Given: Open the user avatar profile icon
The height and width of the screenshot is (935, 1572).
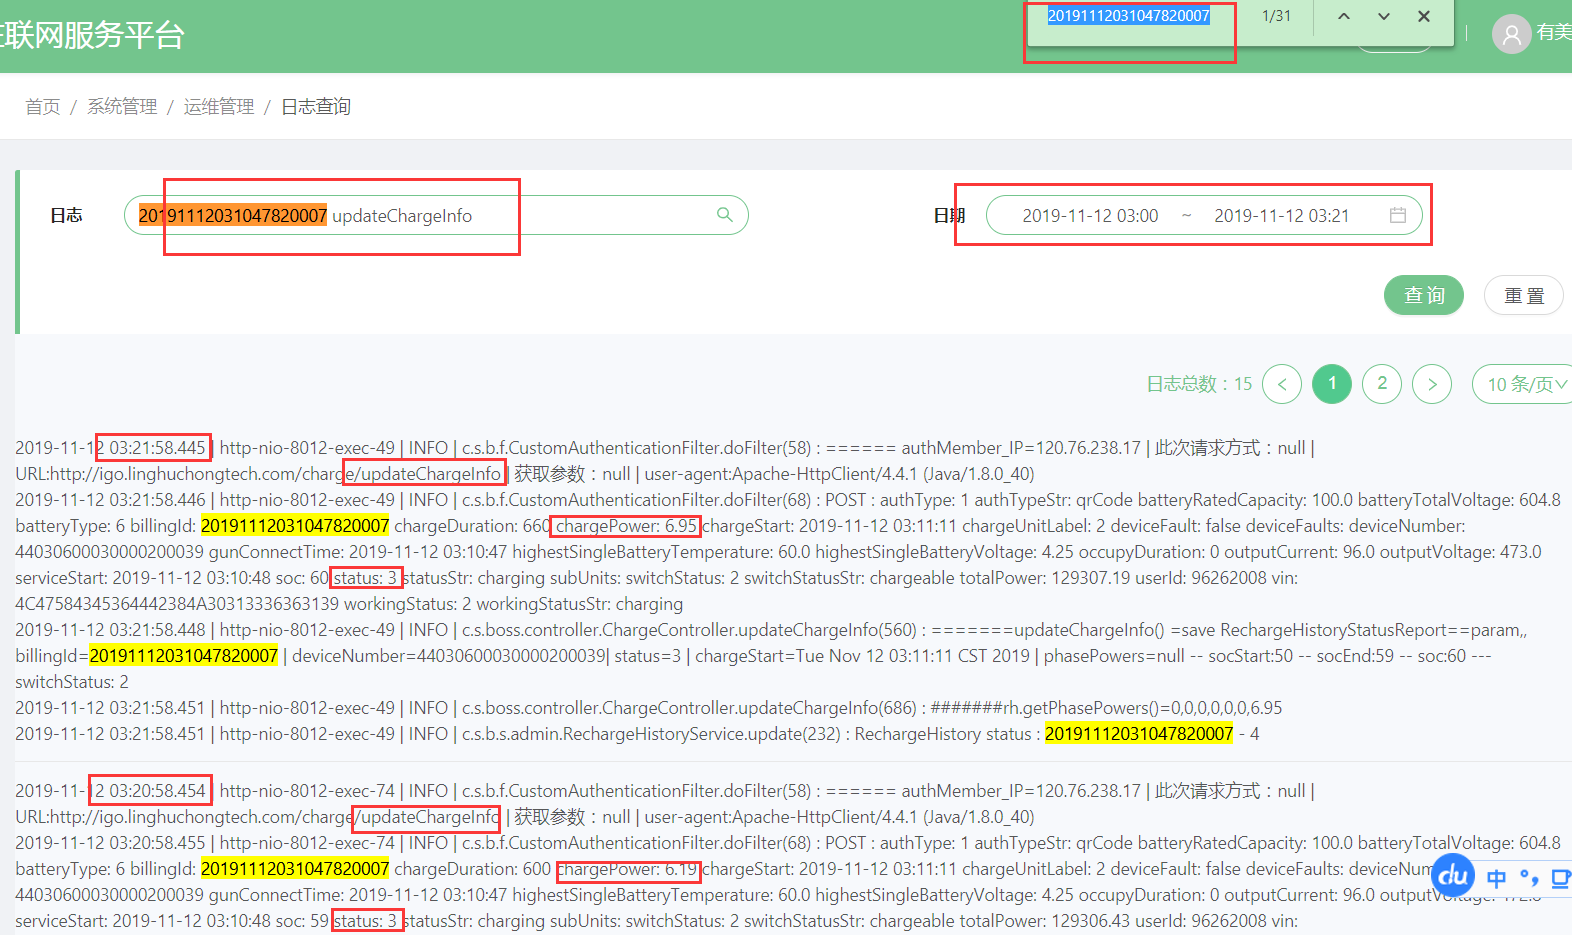Looking at the screenshot, I should (x=1511, y=34).
